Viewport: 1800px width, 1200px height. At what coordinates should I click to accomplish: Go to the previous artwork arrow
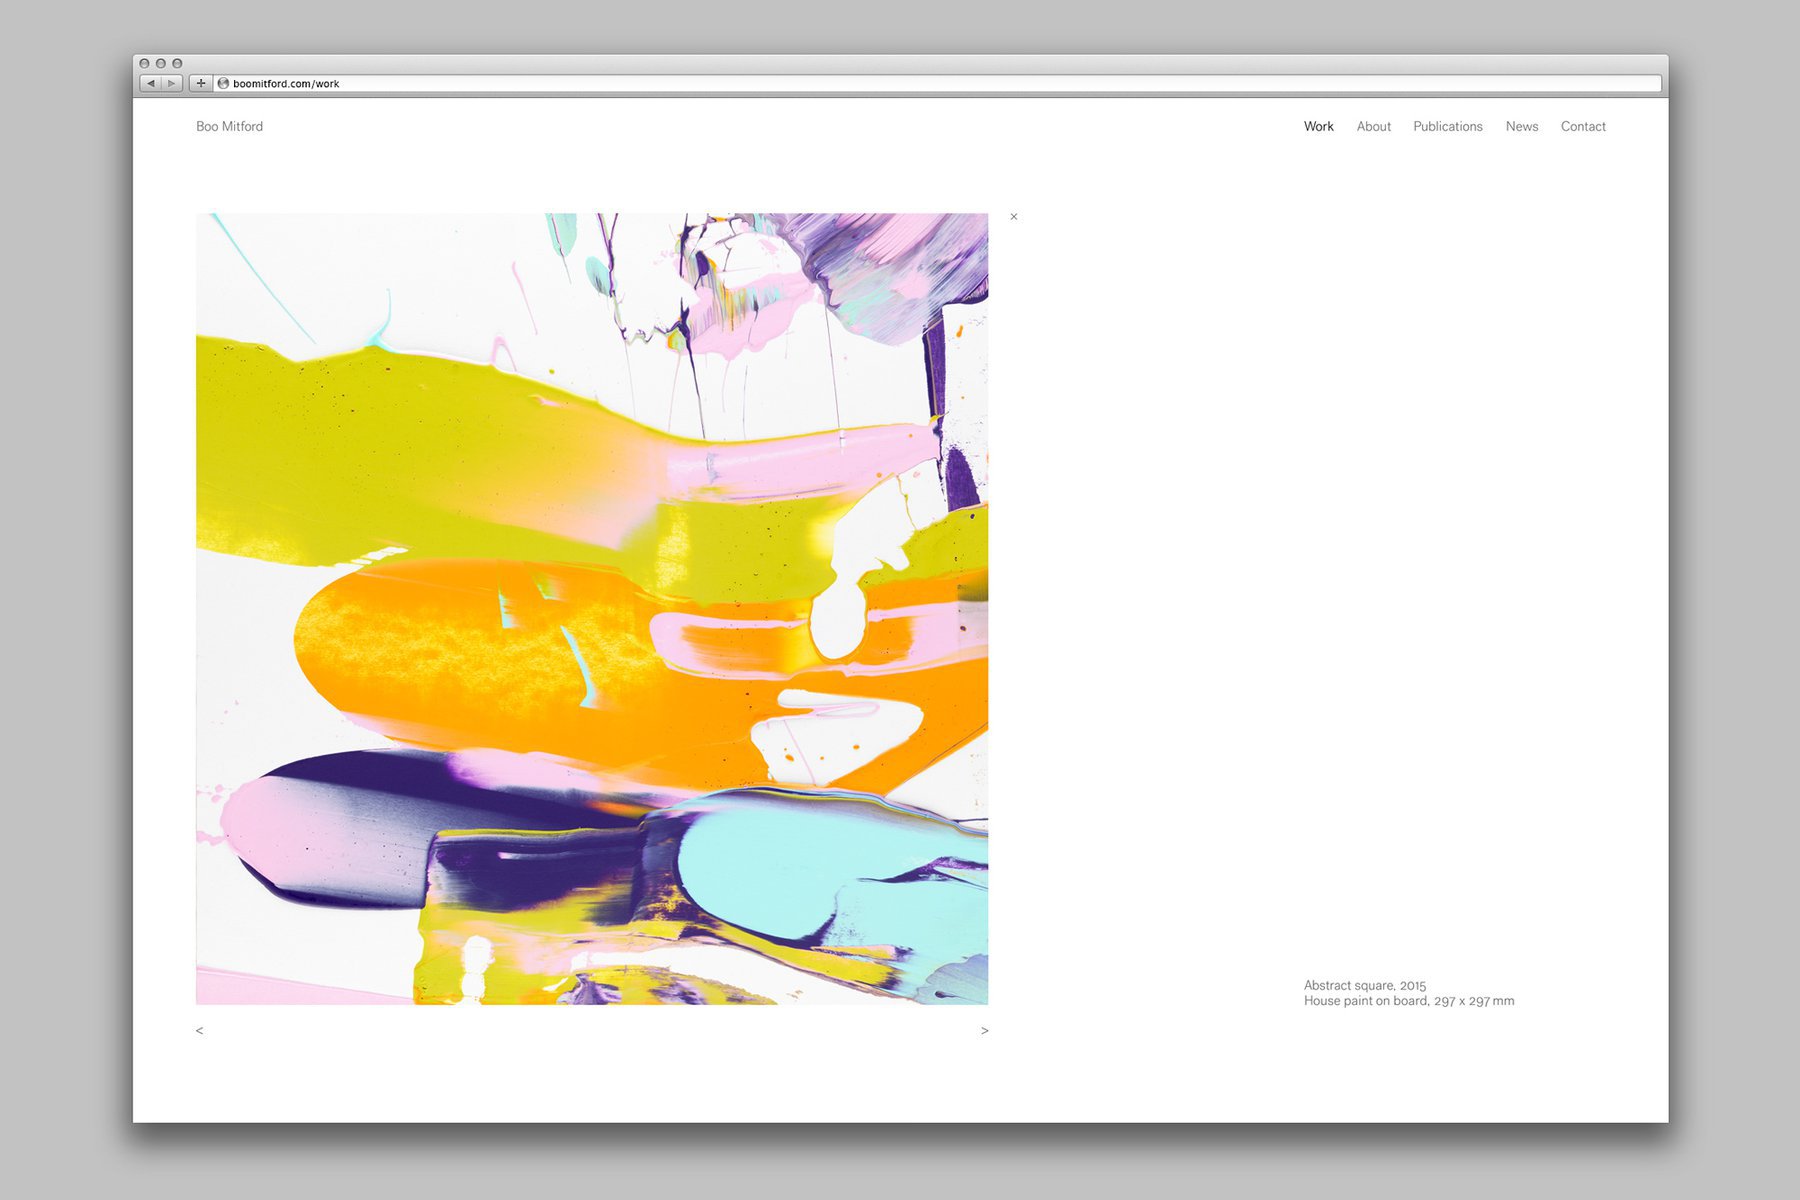click(x=200, y=1030)
